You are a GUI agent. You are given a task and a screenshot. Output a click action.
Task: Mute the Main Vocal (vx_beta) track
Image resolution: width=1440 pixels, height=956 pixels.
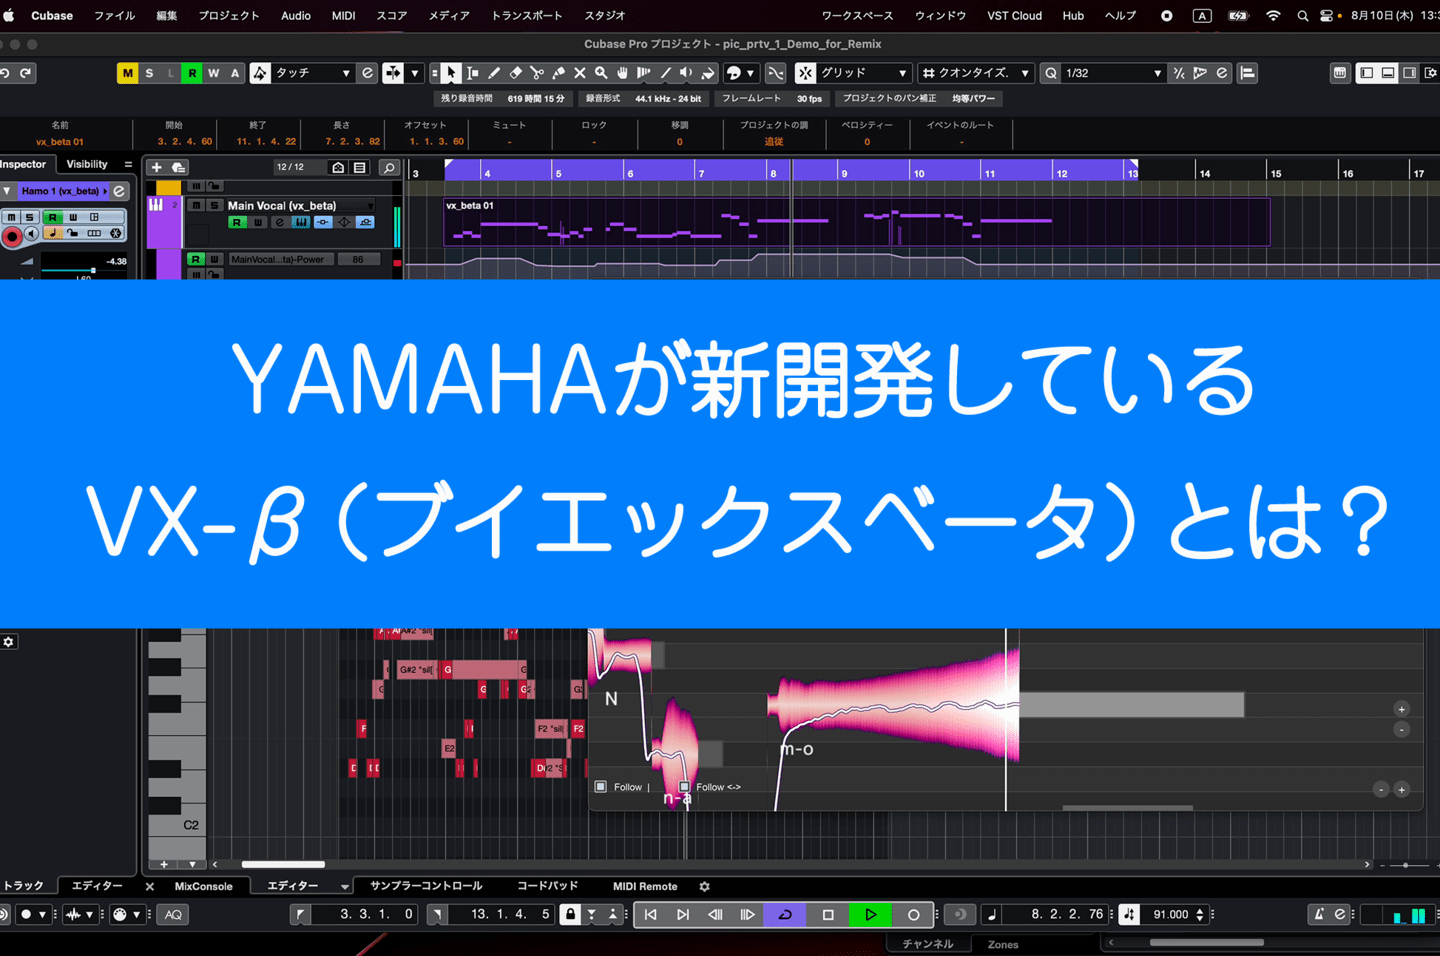[x=196, y=205]
